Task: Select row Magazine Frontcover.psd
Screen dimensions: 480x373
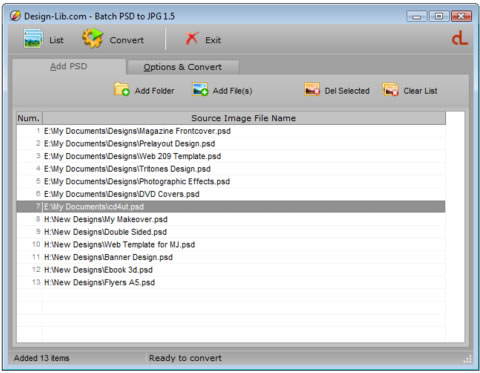Action: click(231, 131)
